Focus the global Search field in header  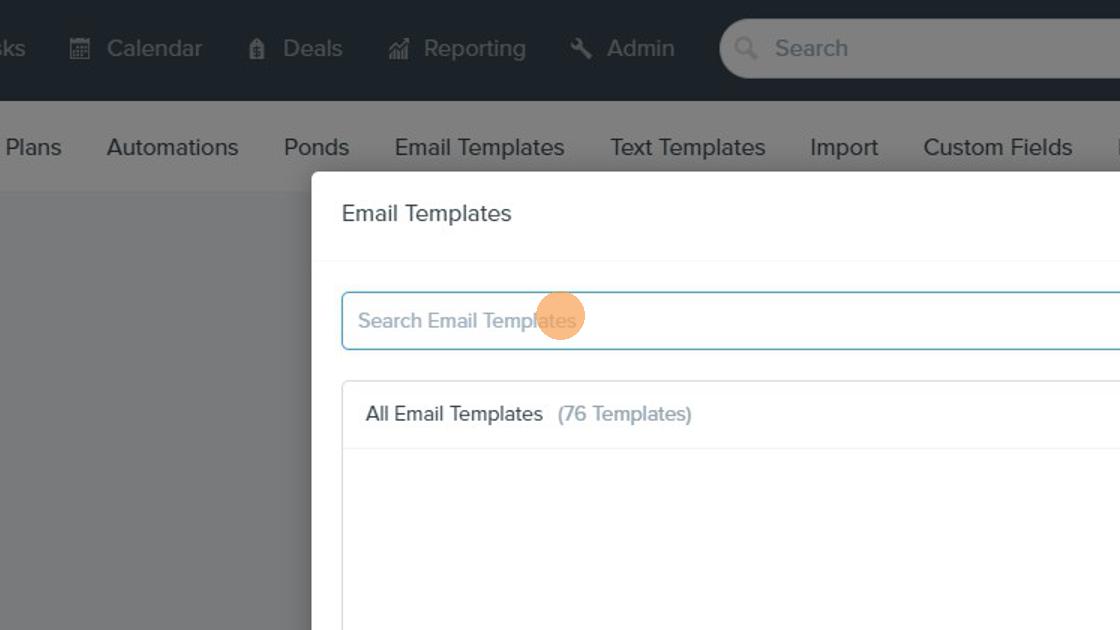[920, 49]
